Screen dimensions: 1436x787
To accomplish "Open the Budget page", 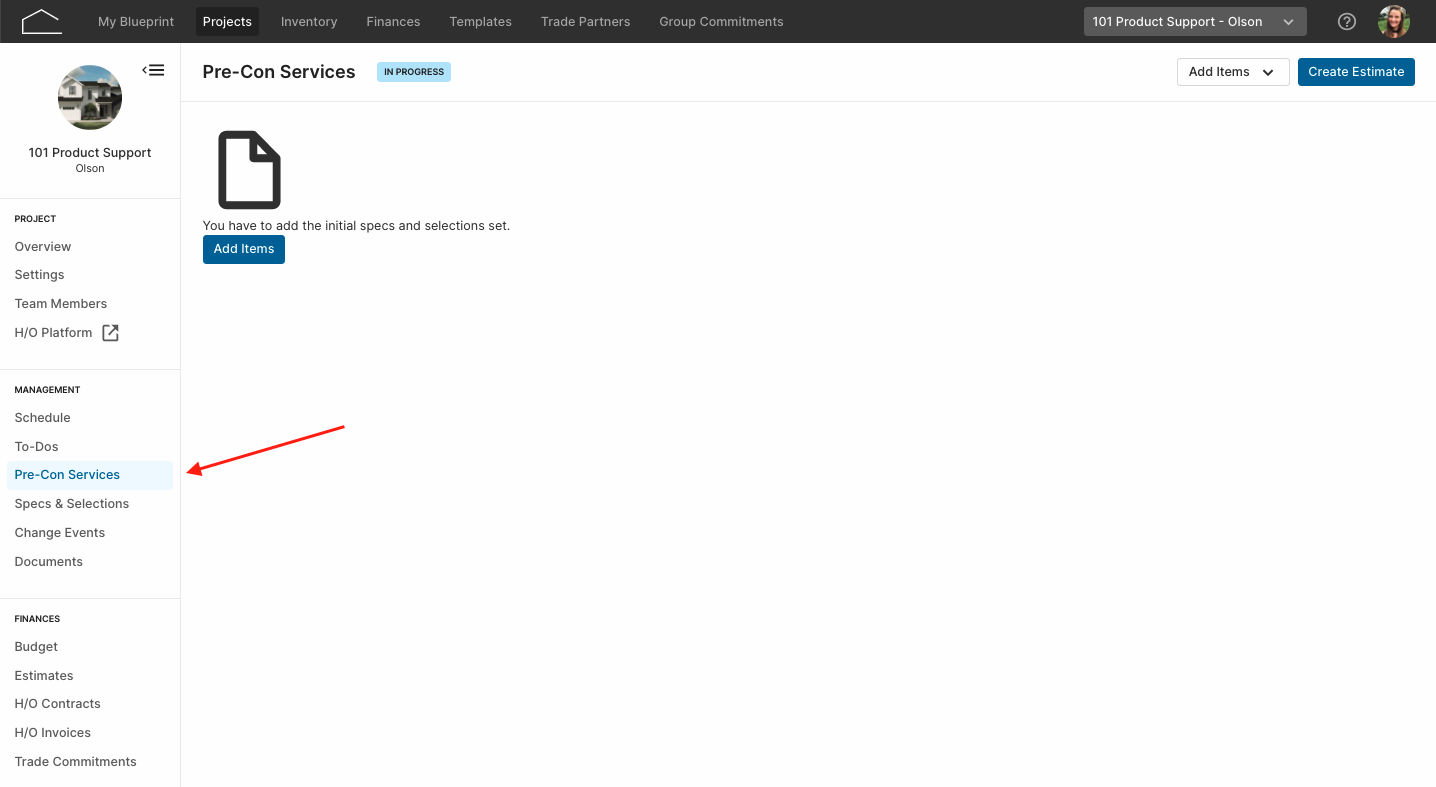I will pyautogui.click(x=37, y=647).
